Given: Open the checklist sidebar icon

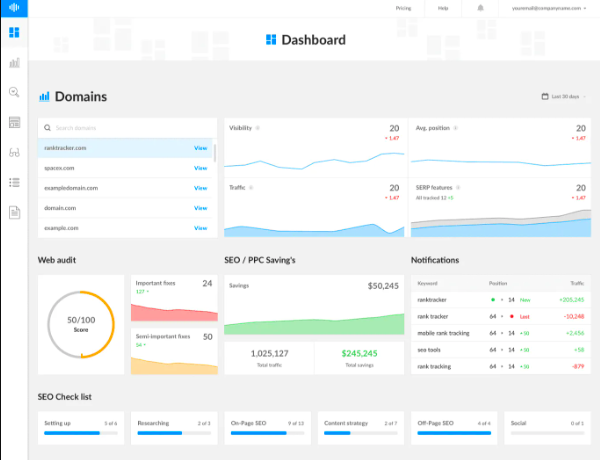Looking at the screenshot, I should pyautogui.click(x=14, y=182).
